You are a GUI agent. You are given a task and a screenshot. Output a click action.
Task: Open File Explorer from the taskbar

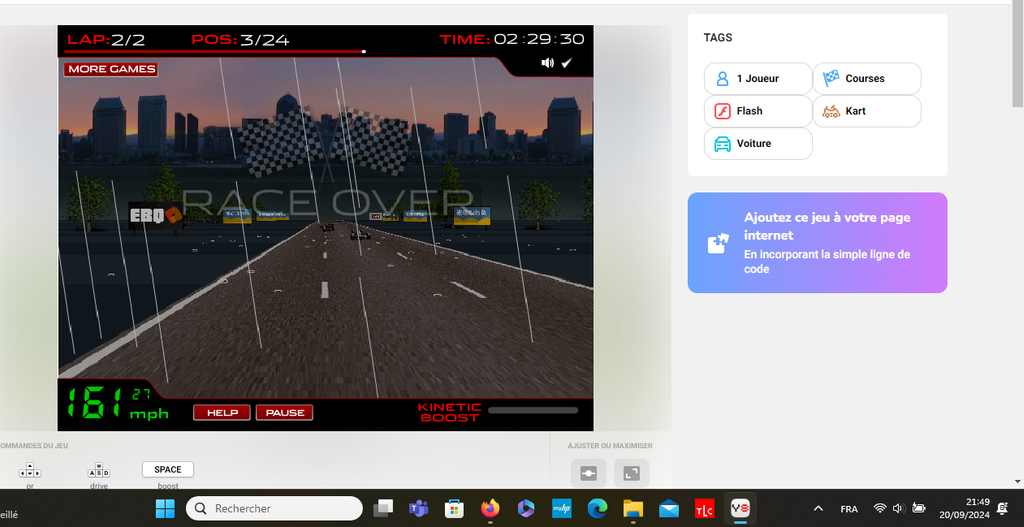633,508
